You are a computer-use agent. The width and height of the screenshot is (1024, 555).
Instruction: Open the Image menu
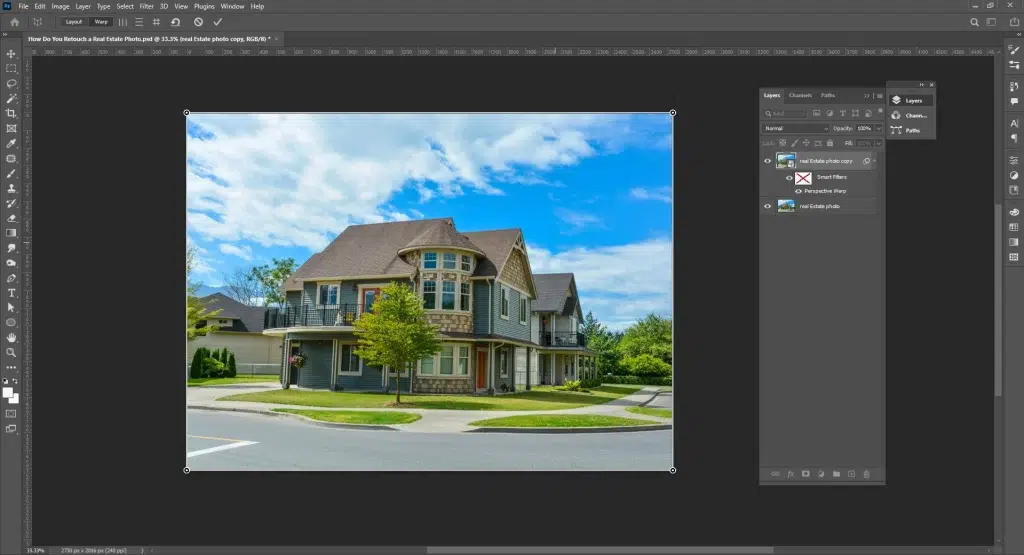tap(60, 7)
